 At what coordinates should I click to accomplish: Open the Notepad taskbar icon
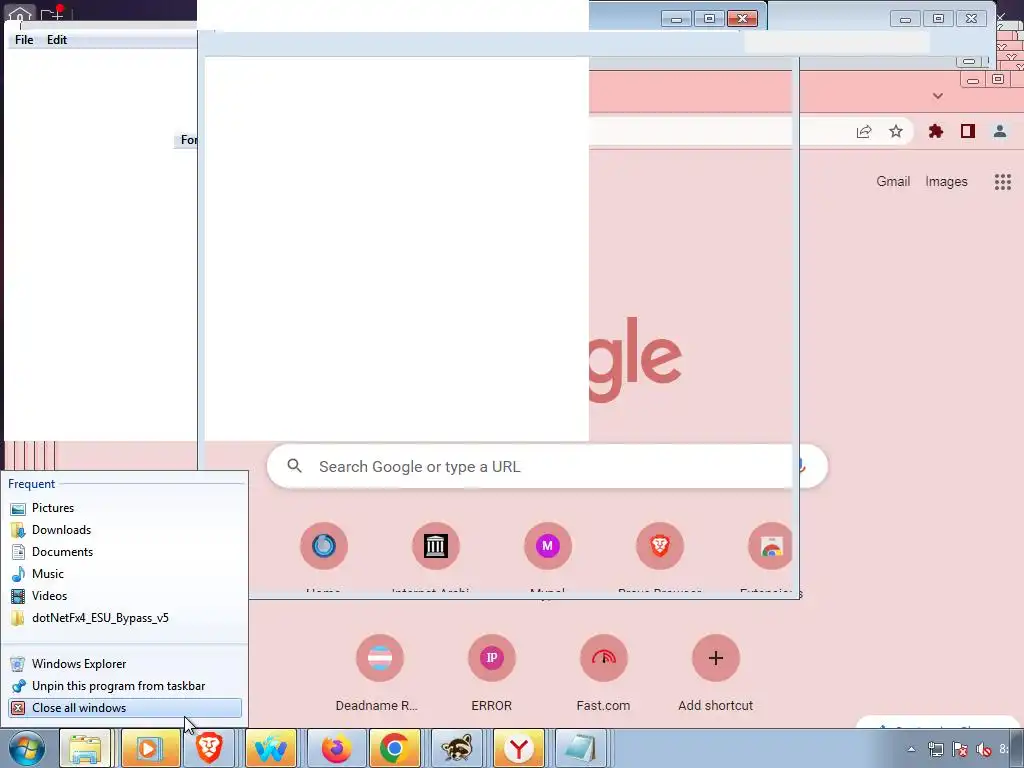click(580, 748)
